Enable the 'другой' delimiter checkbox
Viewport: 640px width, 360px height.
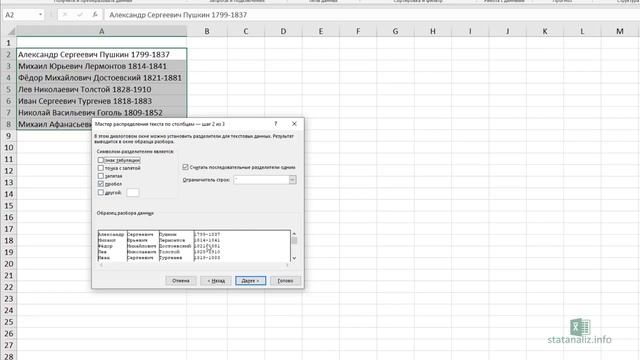click(x=100, y=192)
